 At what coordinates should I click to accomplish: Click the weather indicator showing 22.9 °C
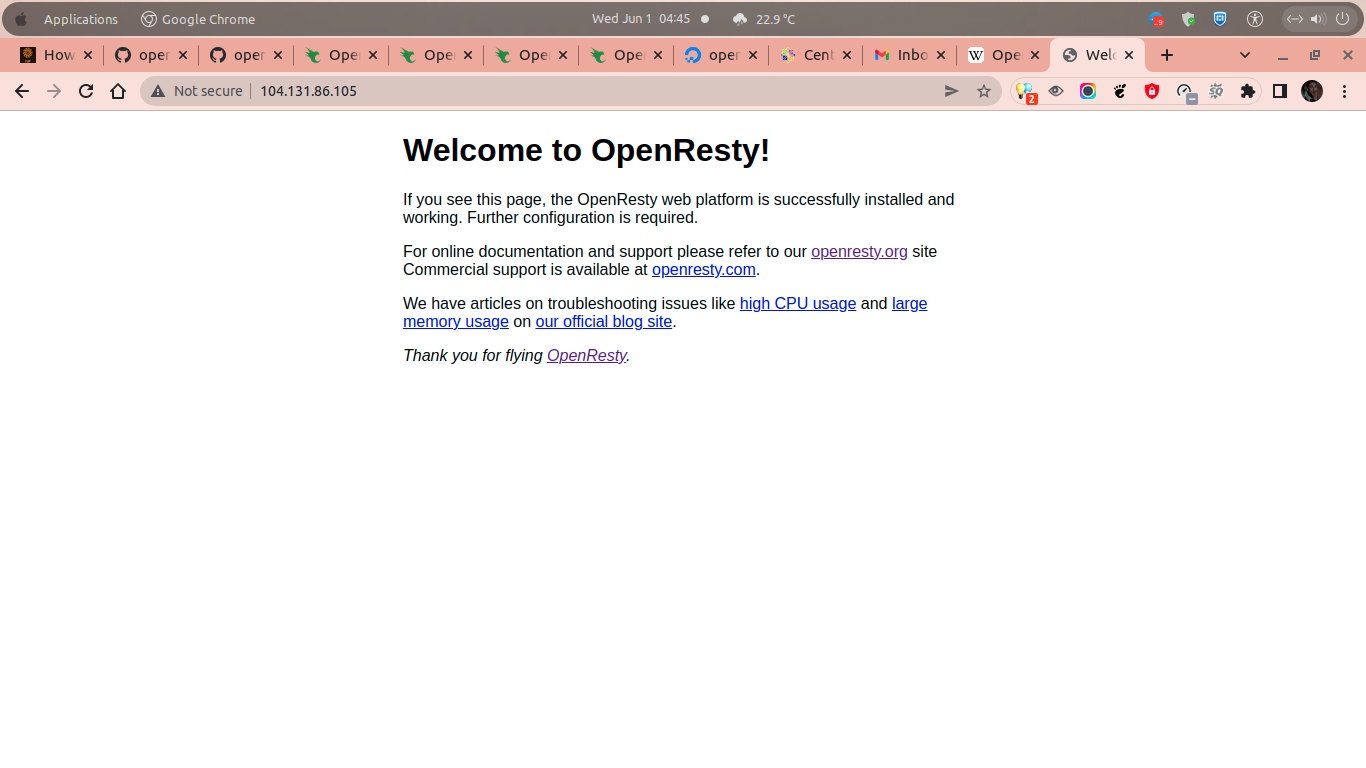click(x=763, y=19)
